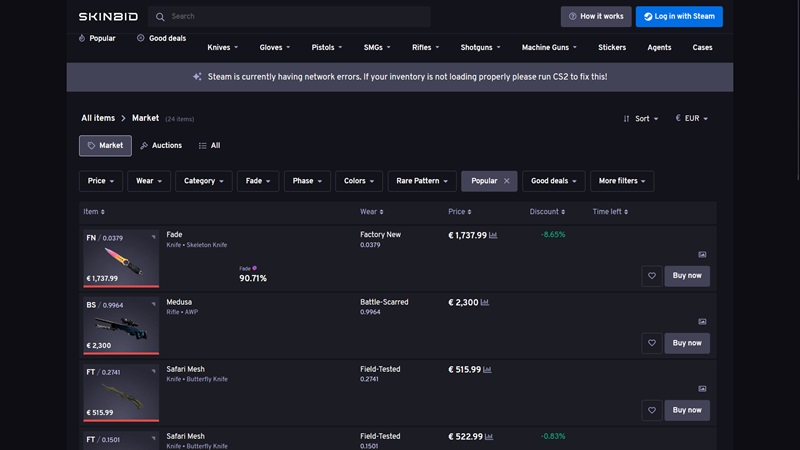This screenshot has height=450, width=800.
Task: Open the Stickers menu item
Action: (612, 47)
